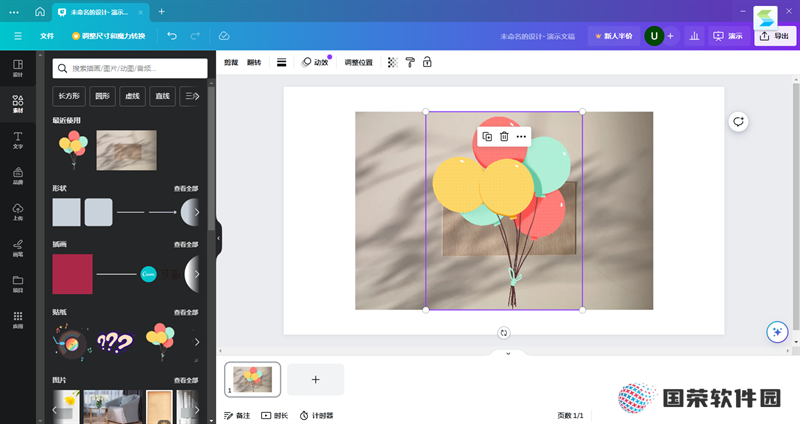The image size is (800, 424).
Task: Add collaborator with plus next to avatar
Action: [670, 36]
